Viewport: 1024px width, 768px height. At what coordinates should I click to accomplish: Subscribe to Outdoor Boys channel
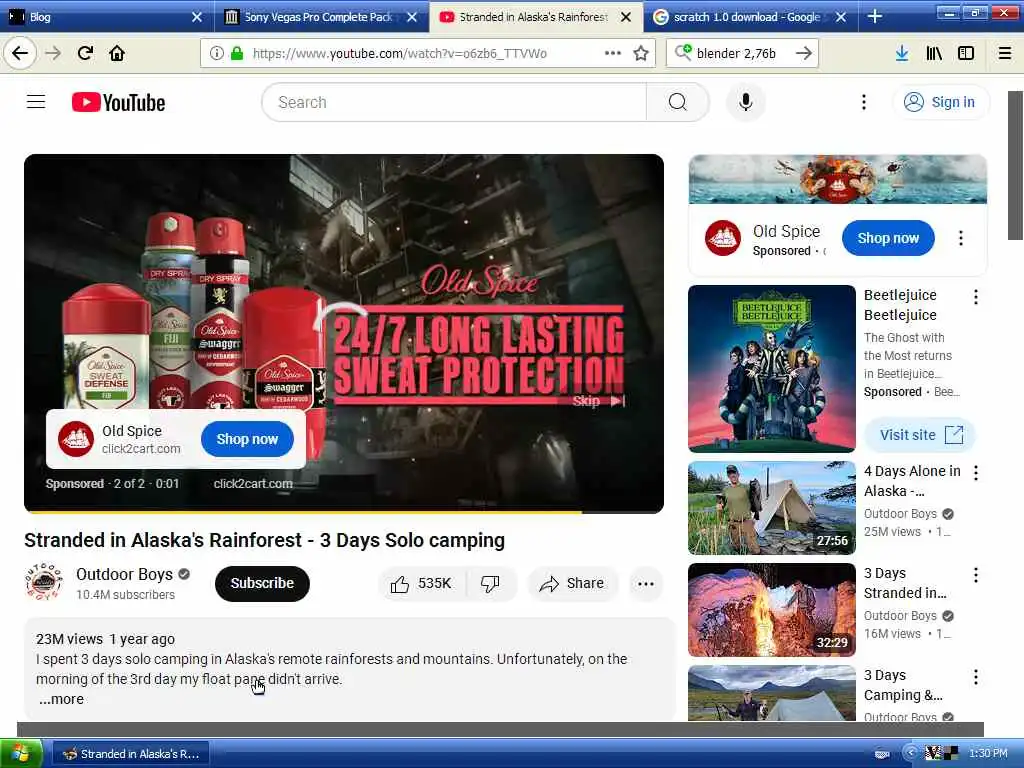[262, 583]
